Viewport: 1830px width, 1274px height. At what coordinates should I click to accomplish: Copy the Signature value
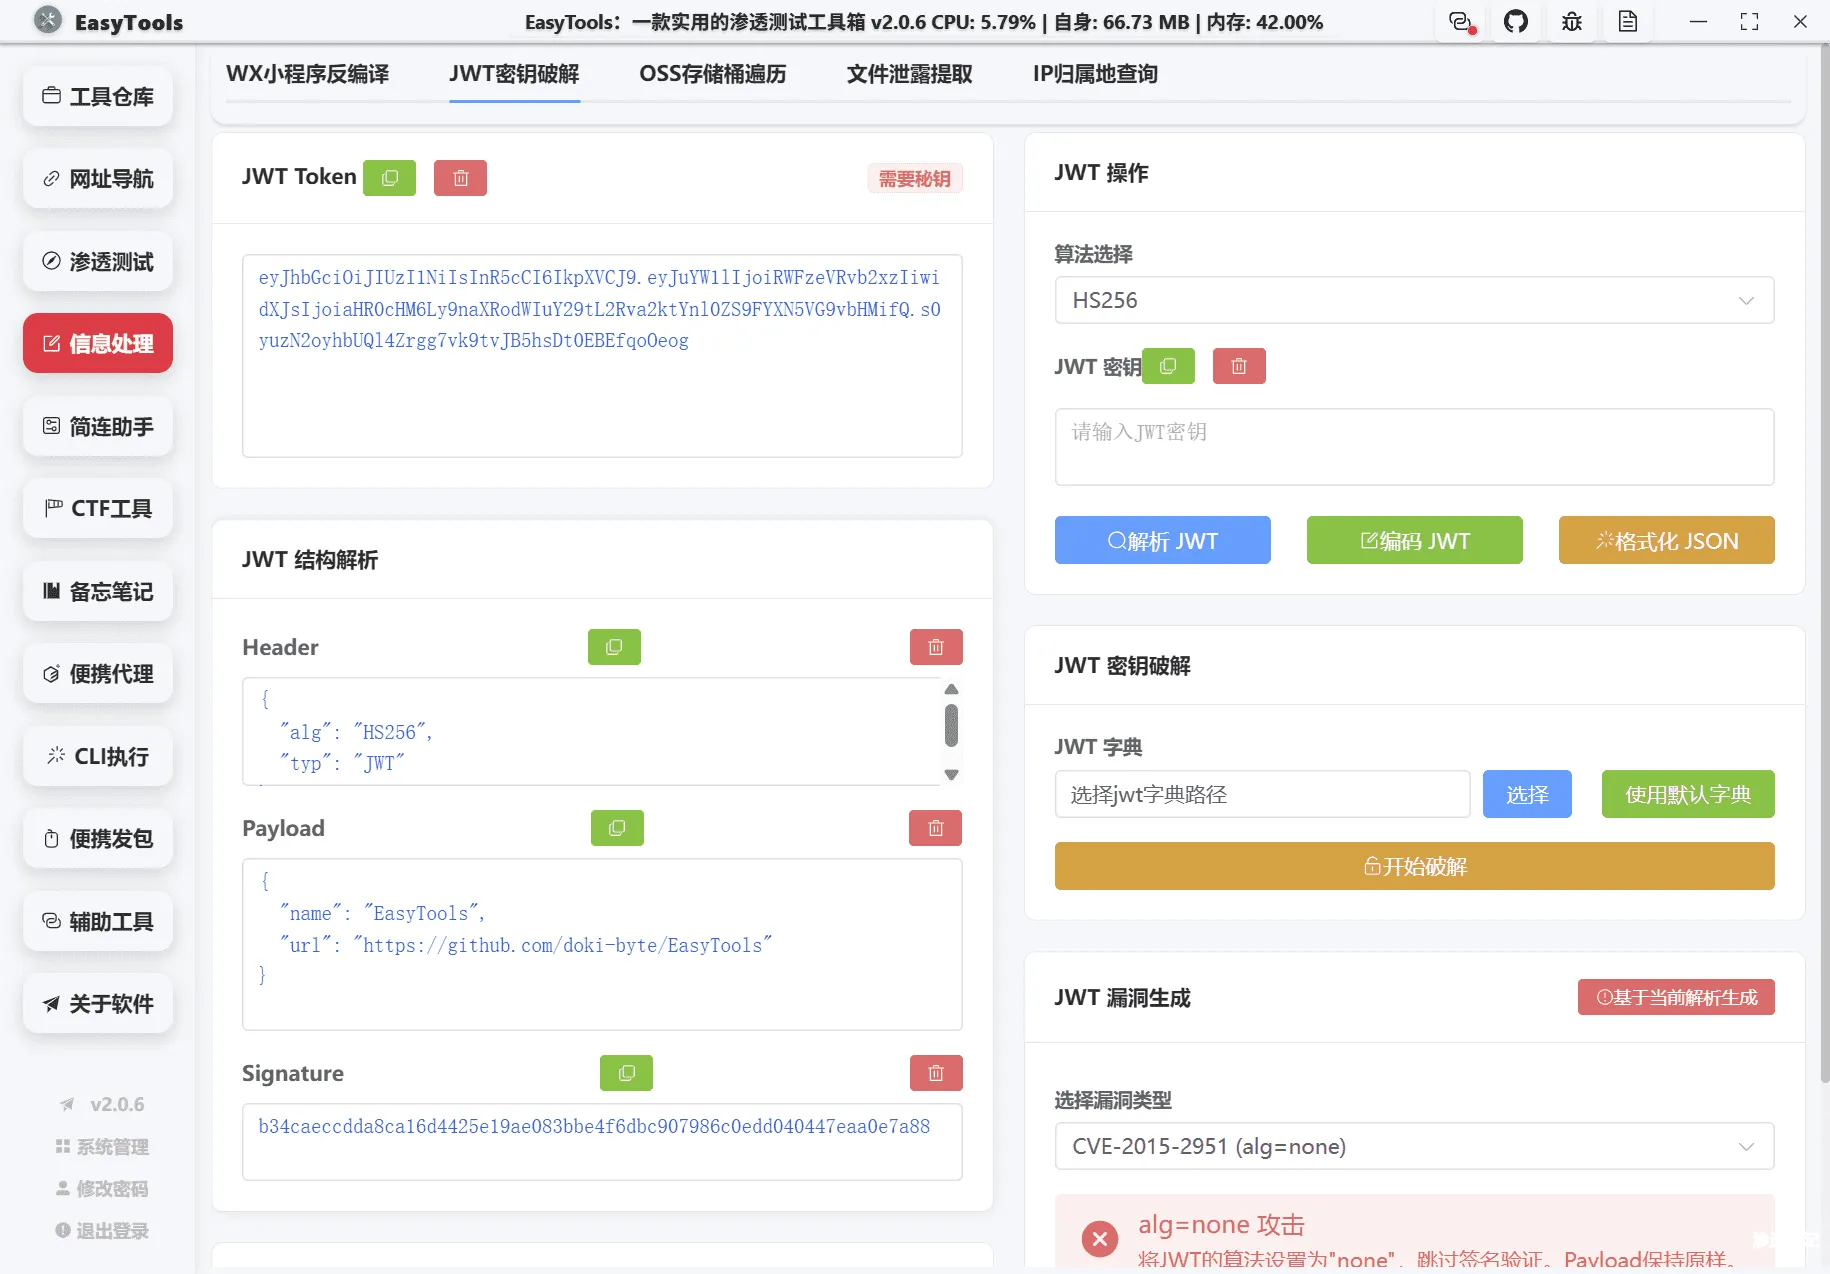pos(626,1072)
